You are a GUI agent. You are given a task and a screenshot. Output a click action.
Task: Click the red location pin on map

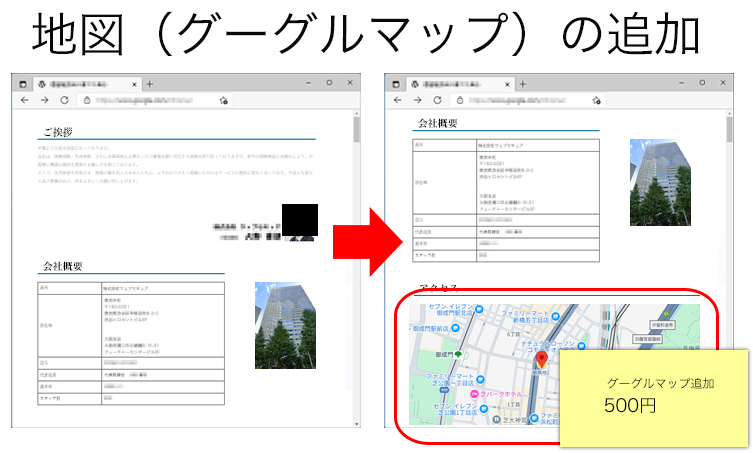pos(542,358)
